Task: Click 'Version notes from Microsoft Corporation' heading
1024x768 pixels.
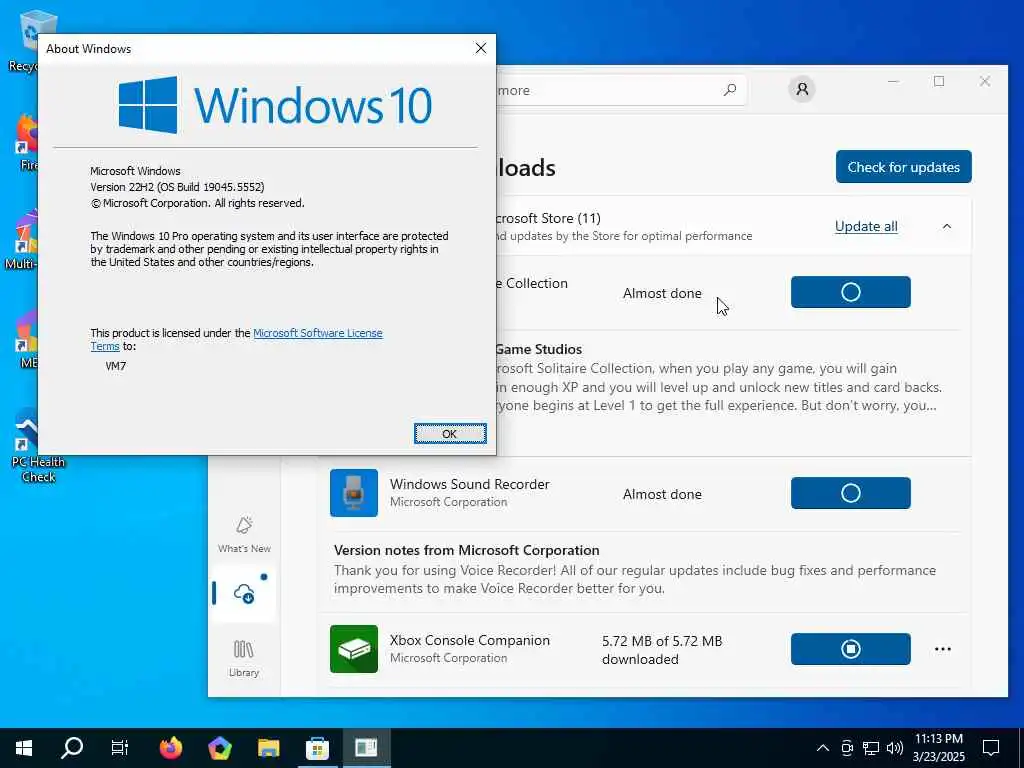Action: tap(466, 551)
